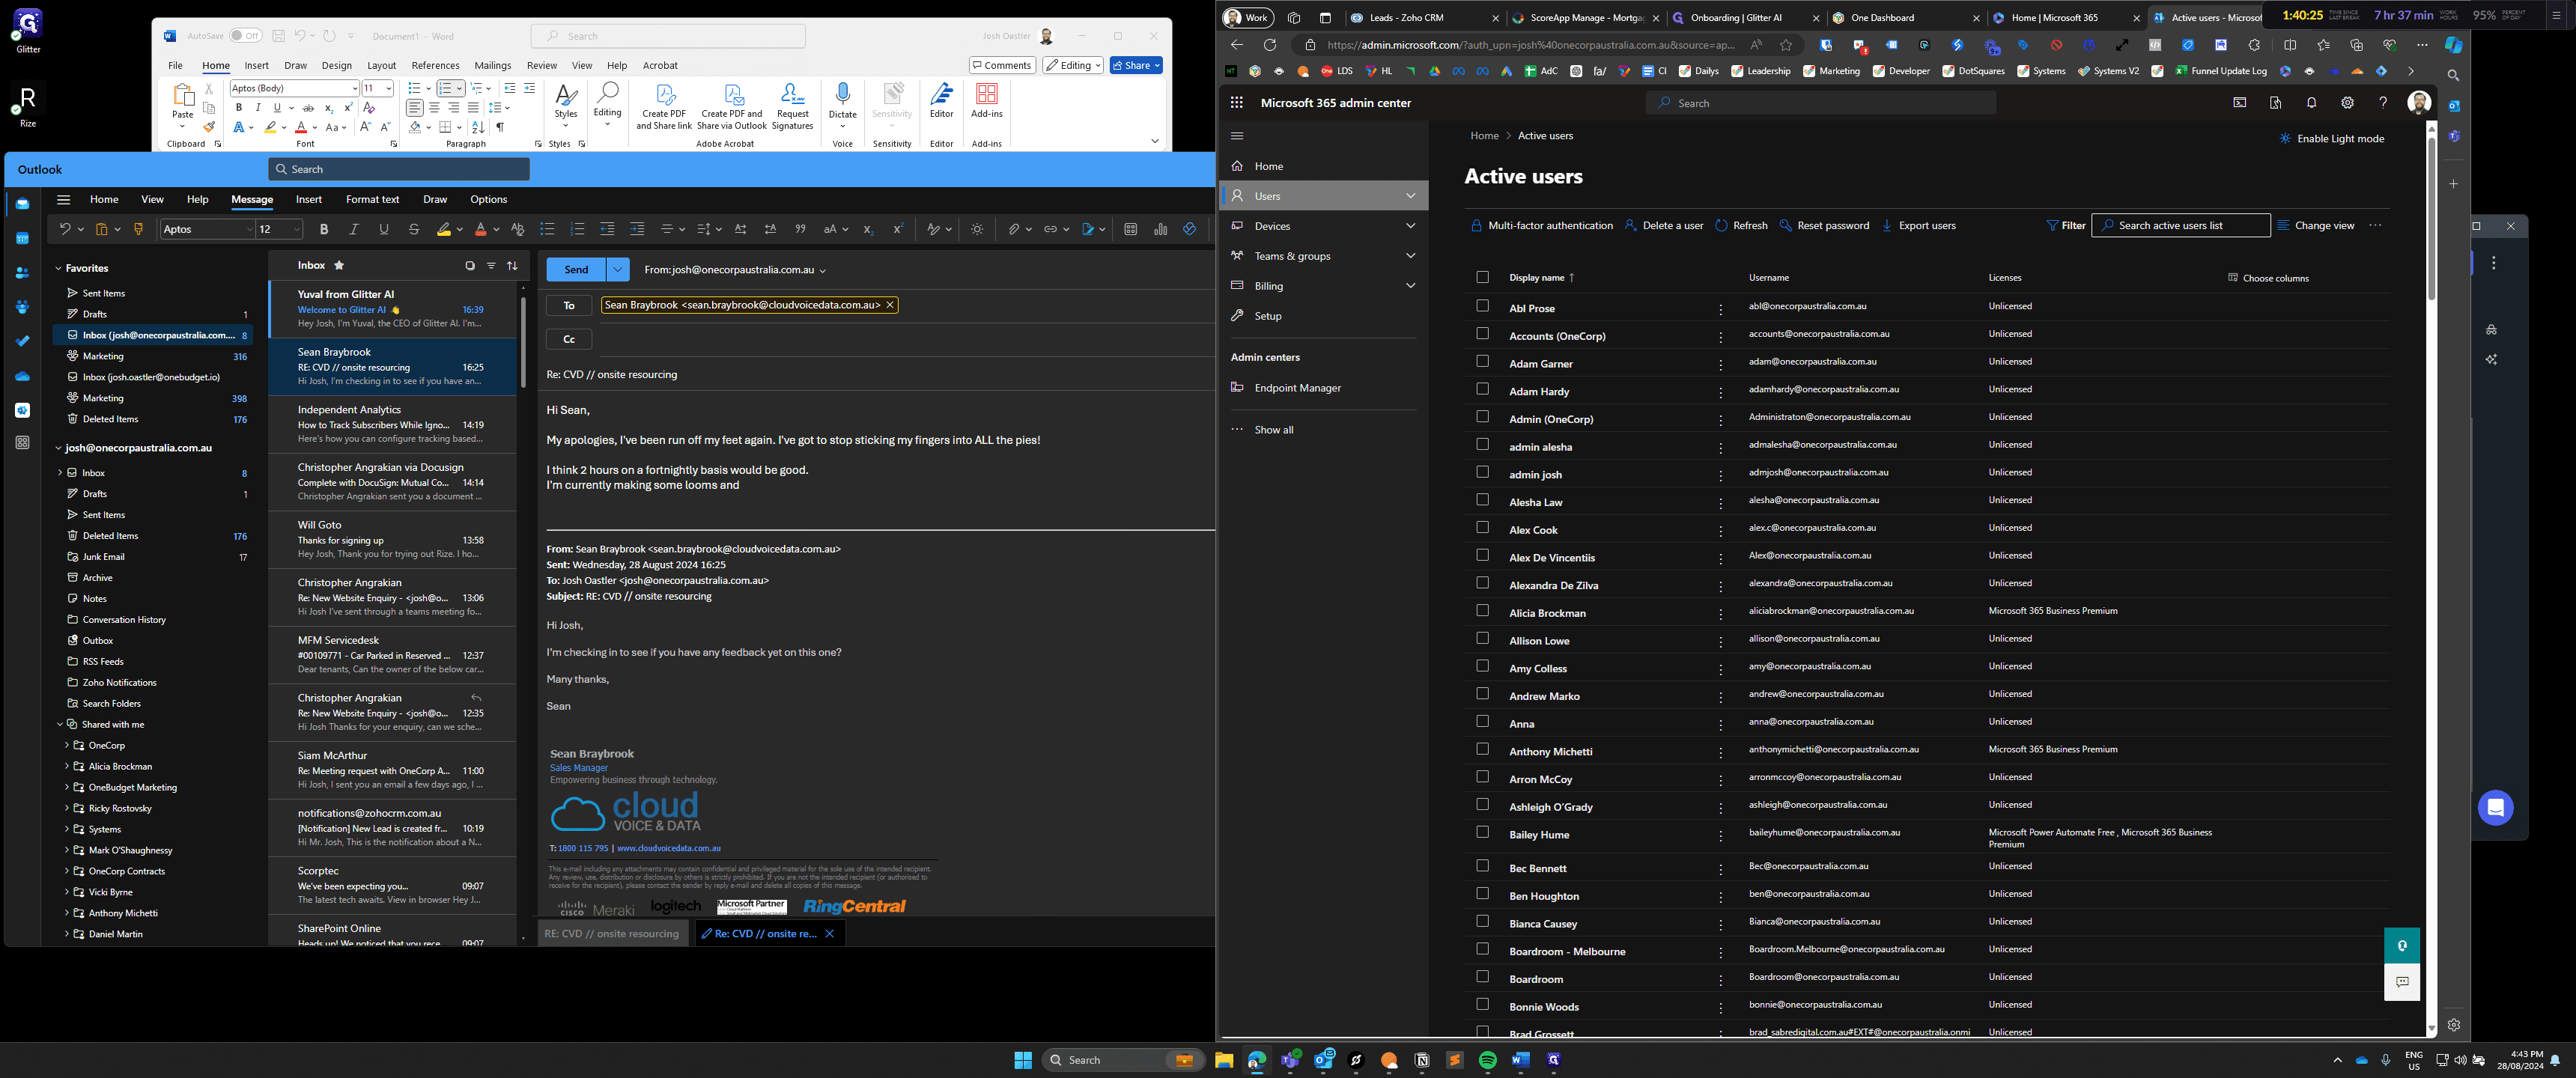Screen dimensions: 2576x1078
Task: Tick the checkbox for Alicia Brockman
Action: [1482, 610]
